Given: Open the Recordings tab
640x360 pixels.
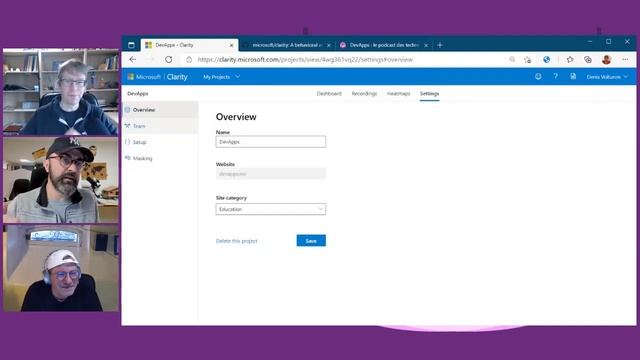Looking at the screenshot, I should point(364,93).
